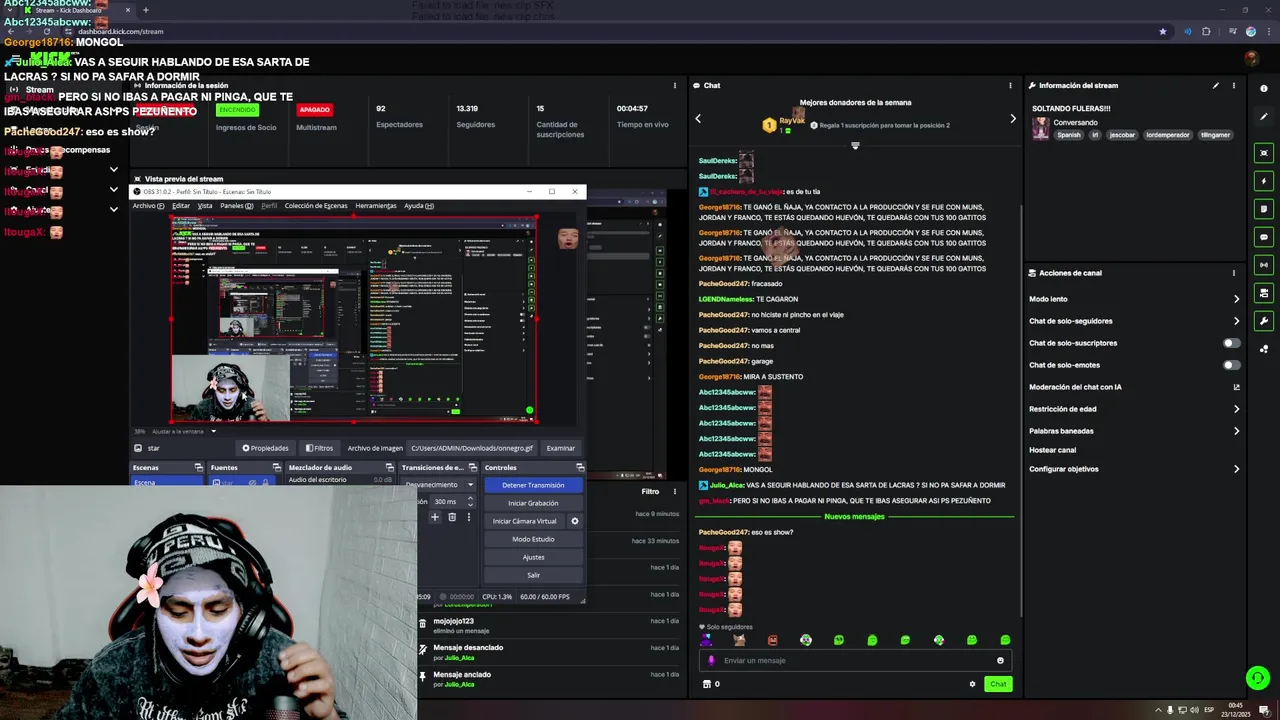
Task: Expand Modo lento options
Action: click(1236, 299)
